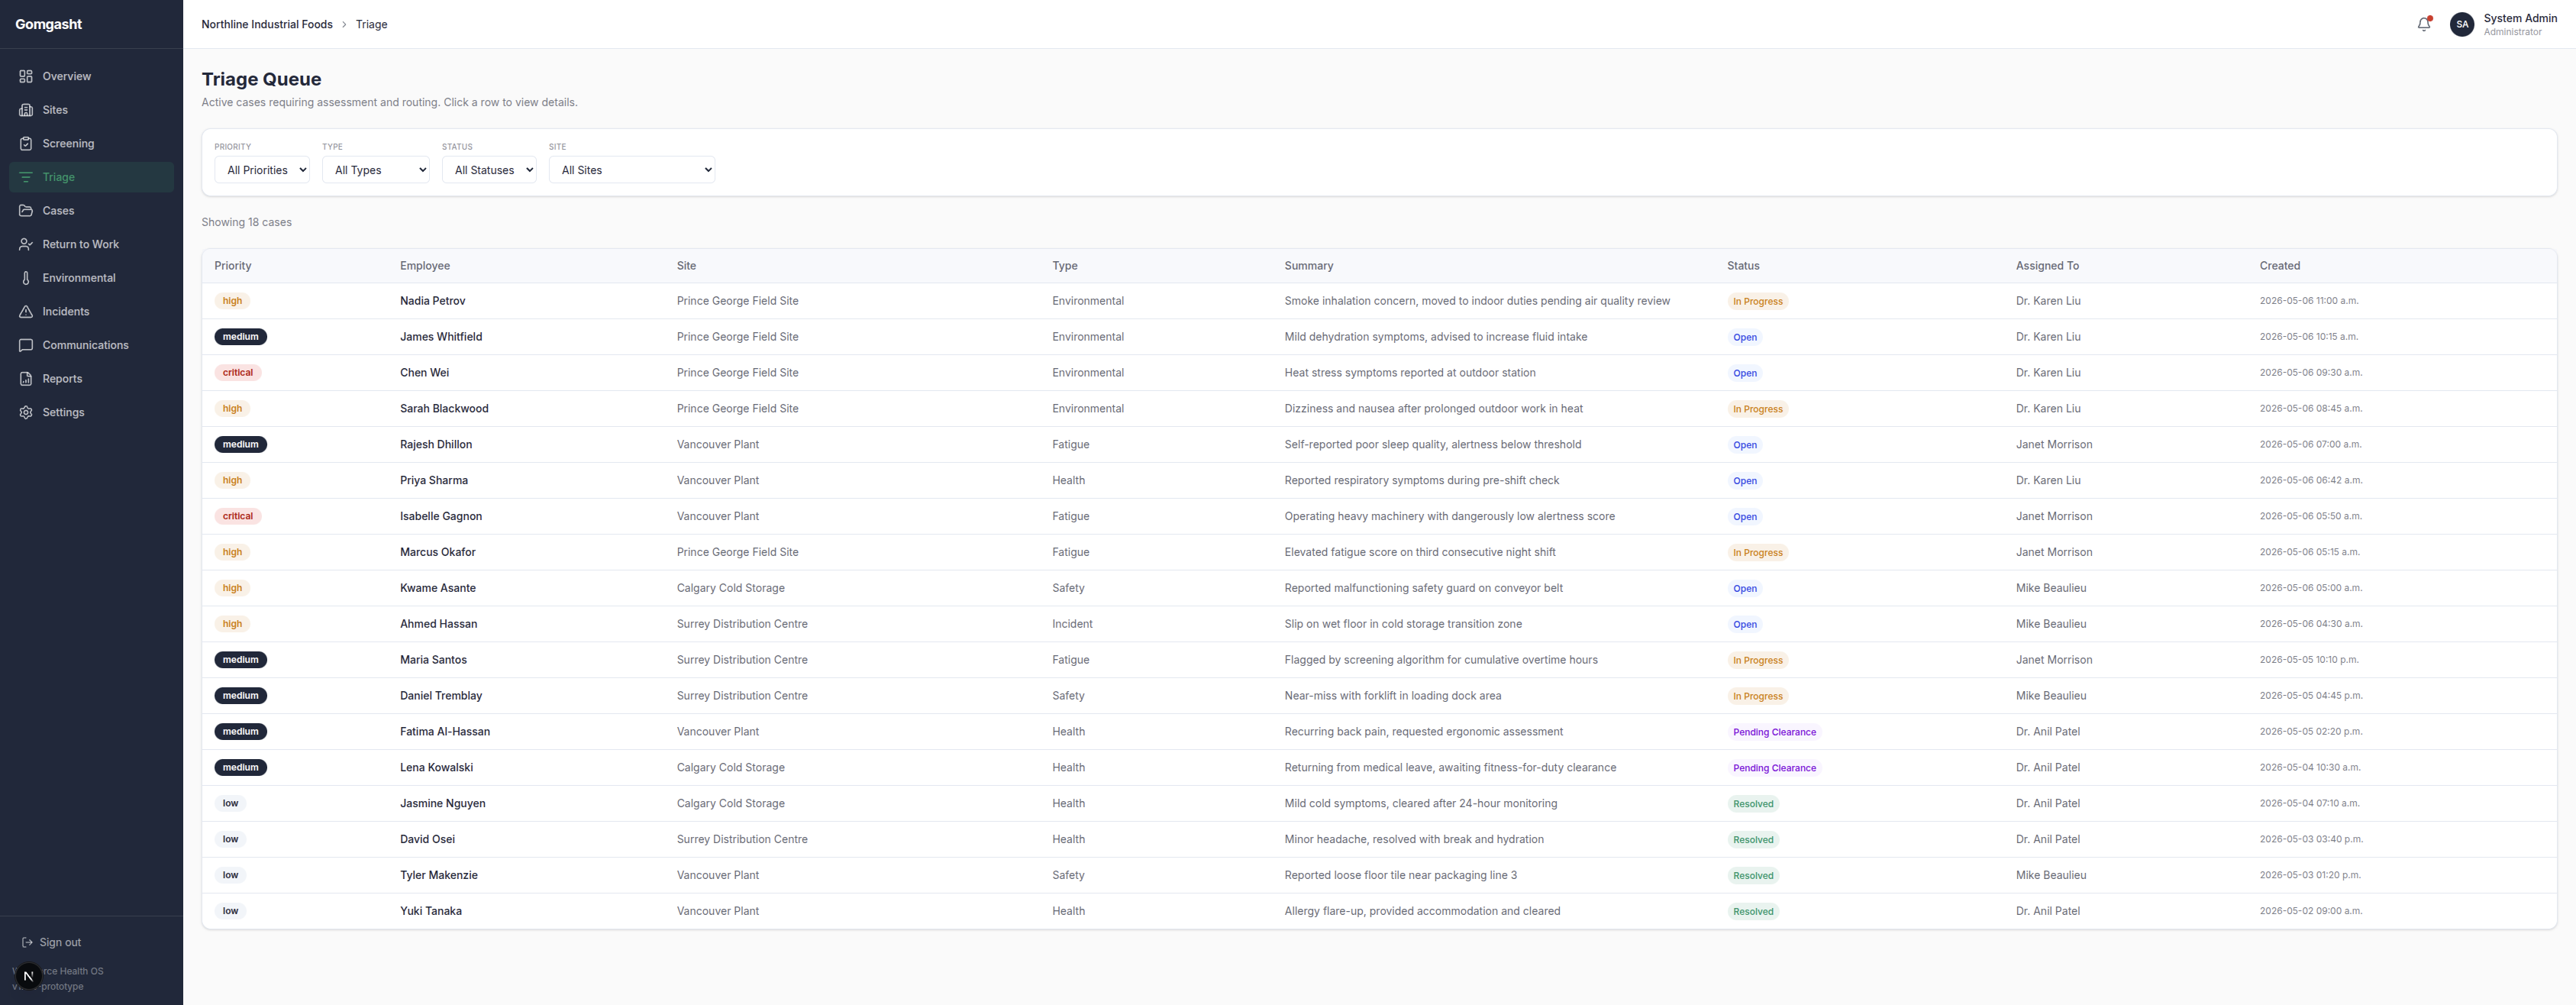
Task: Click Fatima Al-Hassan's Pending Clearance badge
Action: tap(1774, 732)
